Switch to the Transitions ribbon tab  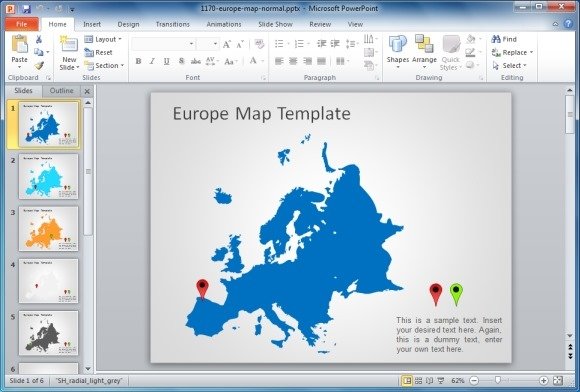tap(173, 24)
